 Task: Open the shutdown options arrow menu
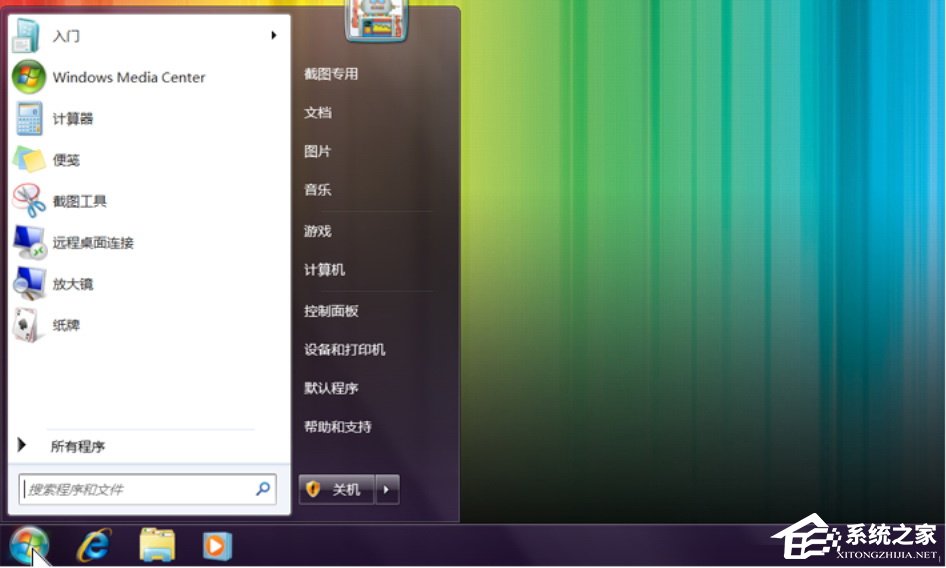(387, 489)
